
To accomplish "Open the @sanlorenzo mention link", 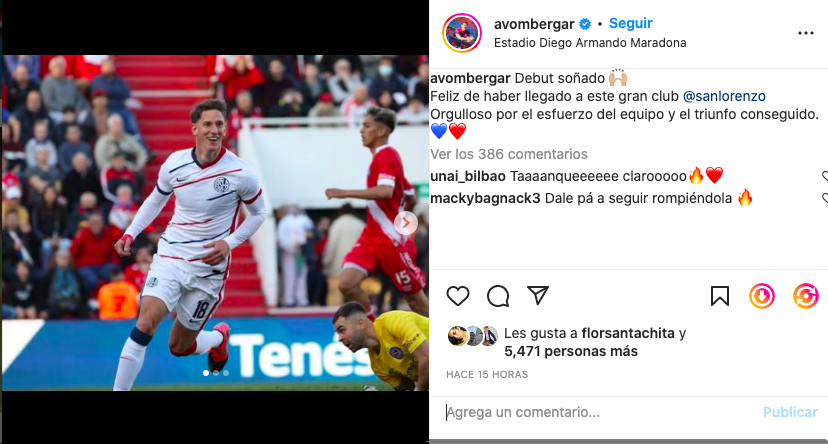I will (x=724, y=96).
